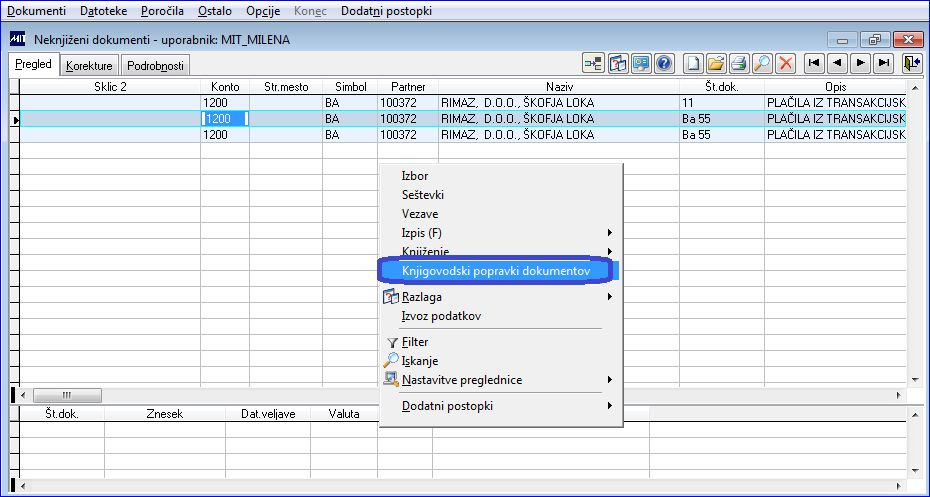The image size is (930, 497).
Task: Open the Opcije menu
Action: coord(263,11)
